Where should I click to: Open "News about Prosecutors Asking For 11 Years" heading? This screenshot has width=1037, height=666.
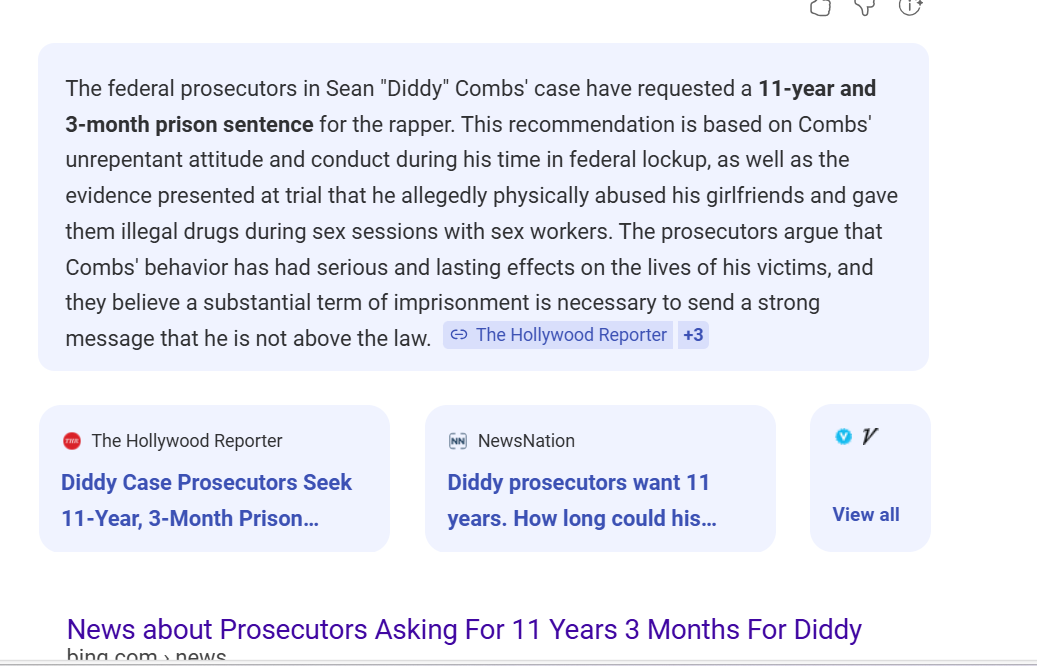point(464,630)
